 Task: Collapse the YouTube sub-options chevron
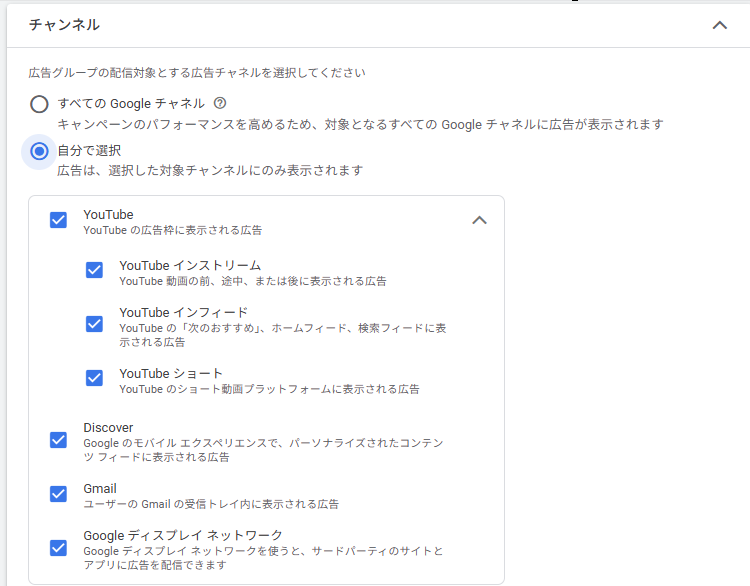coord(479,220)
